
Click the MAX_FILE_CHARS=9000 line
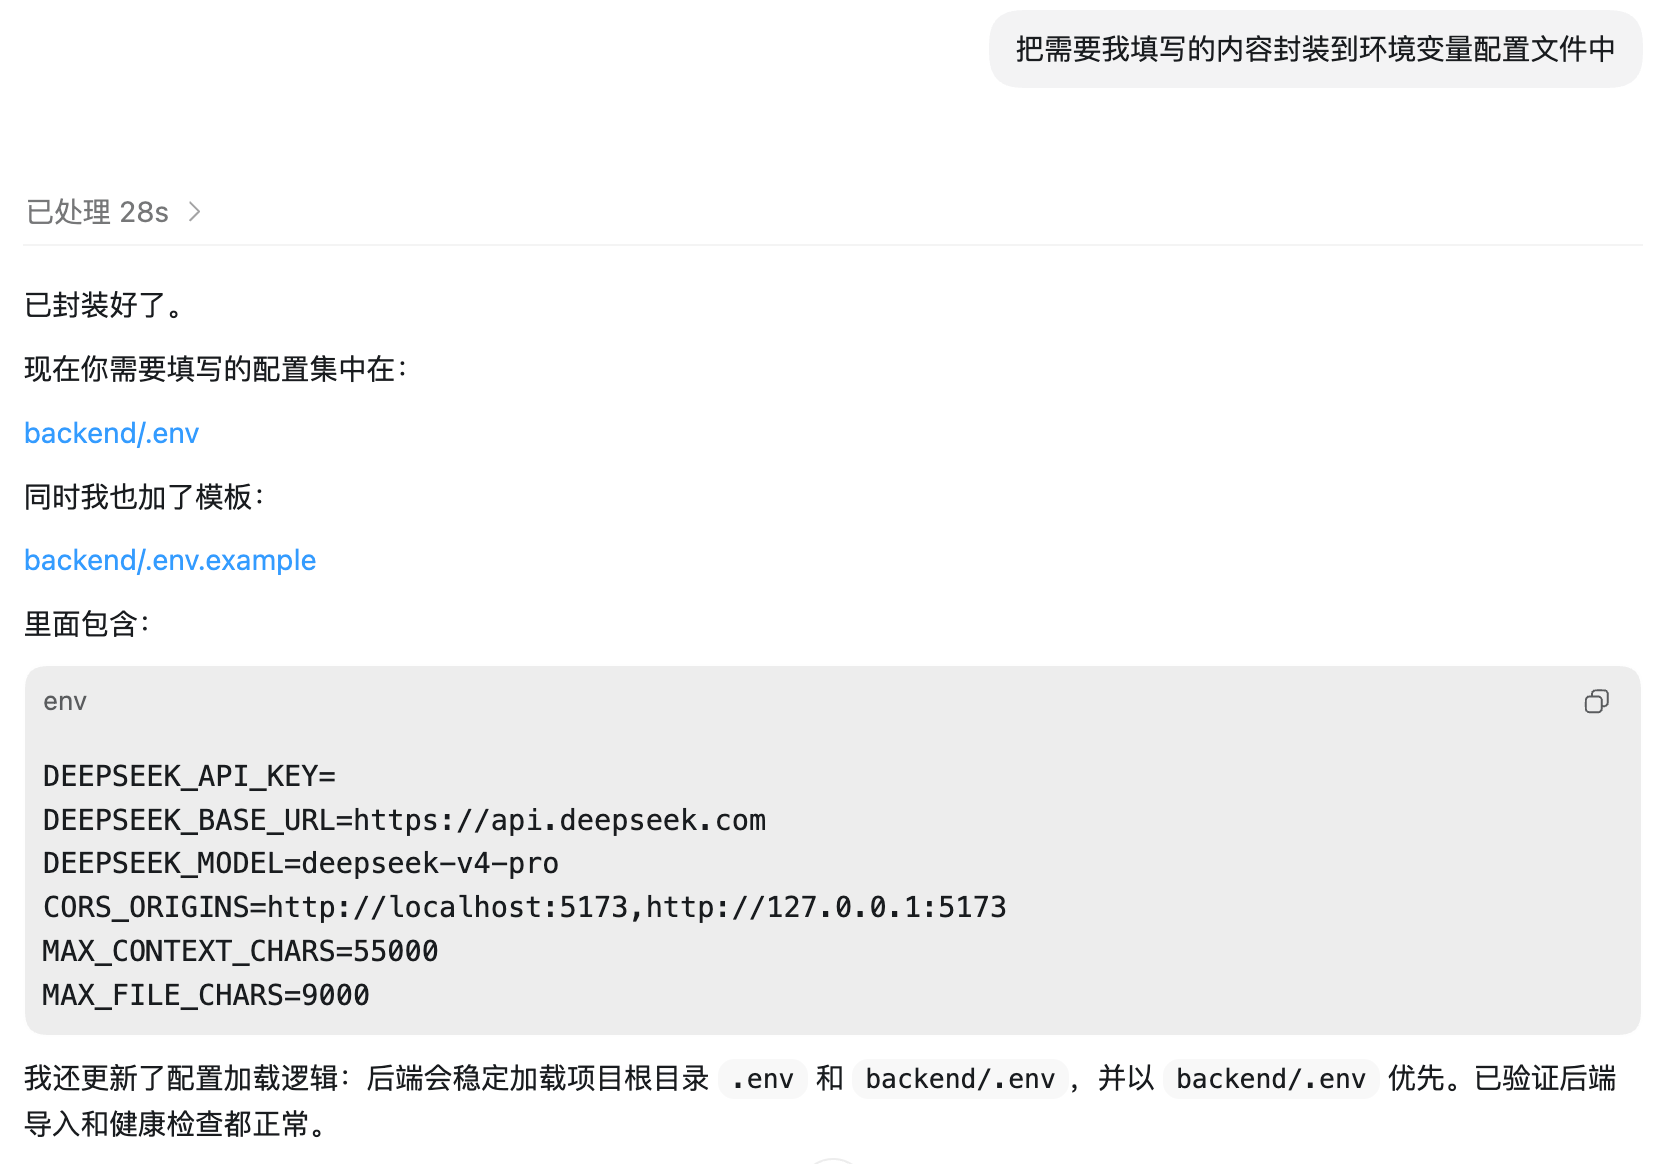(x=206, y=995)
